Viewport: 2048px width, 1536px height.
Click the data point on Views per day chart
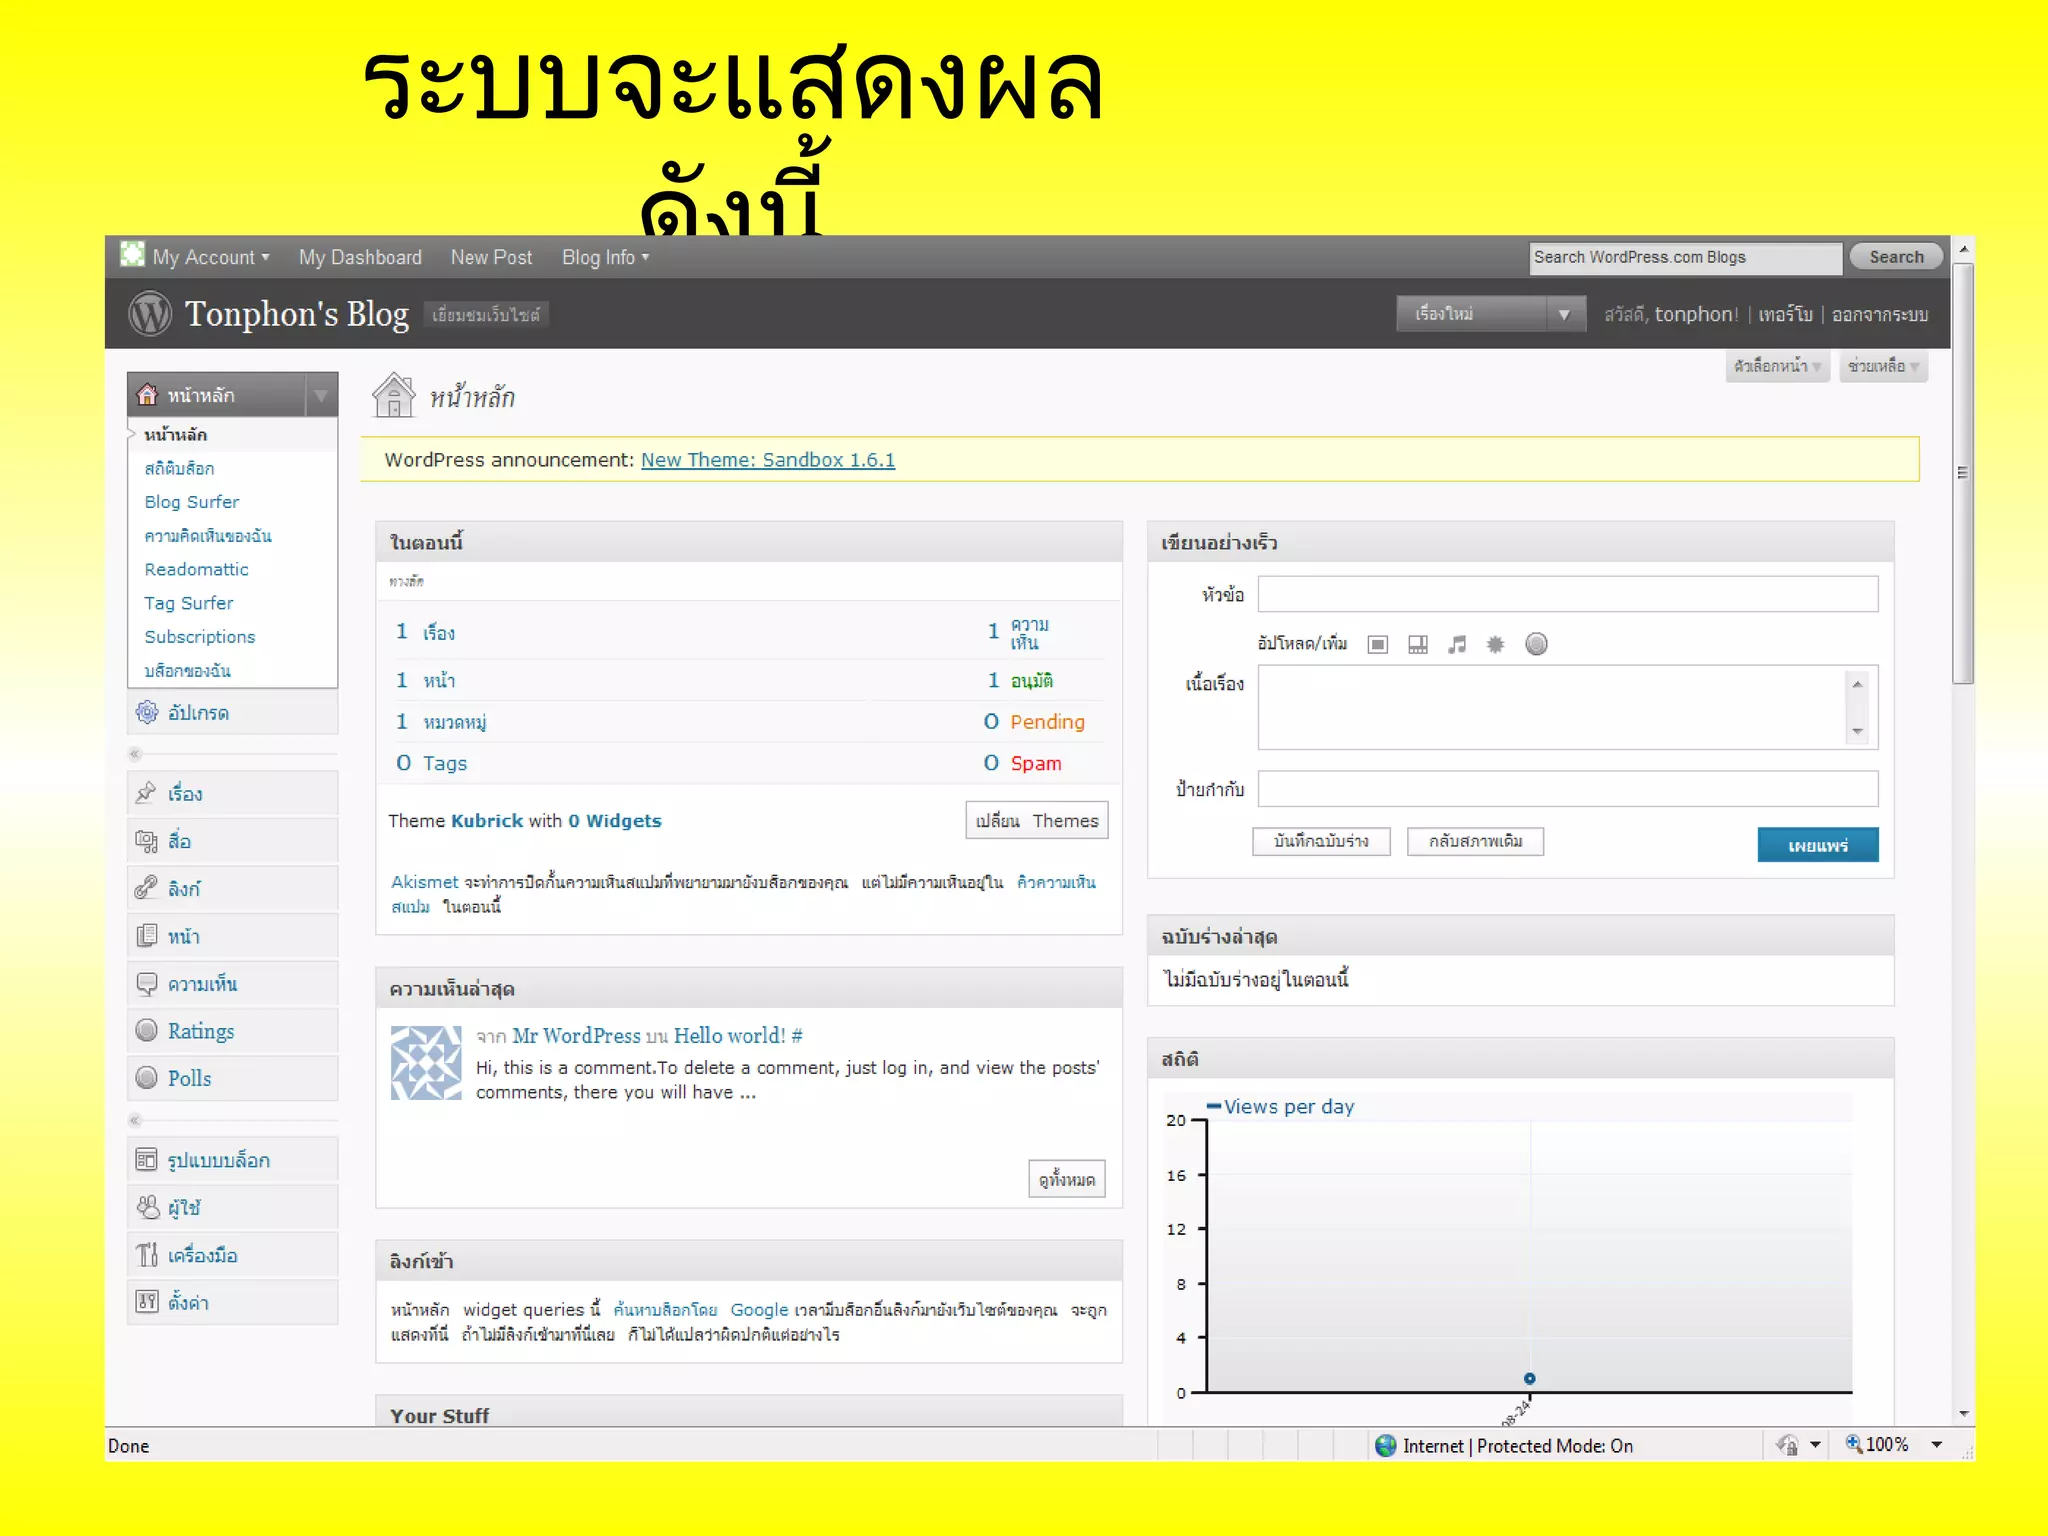[1529, 1378]
